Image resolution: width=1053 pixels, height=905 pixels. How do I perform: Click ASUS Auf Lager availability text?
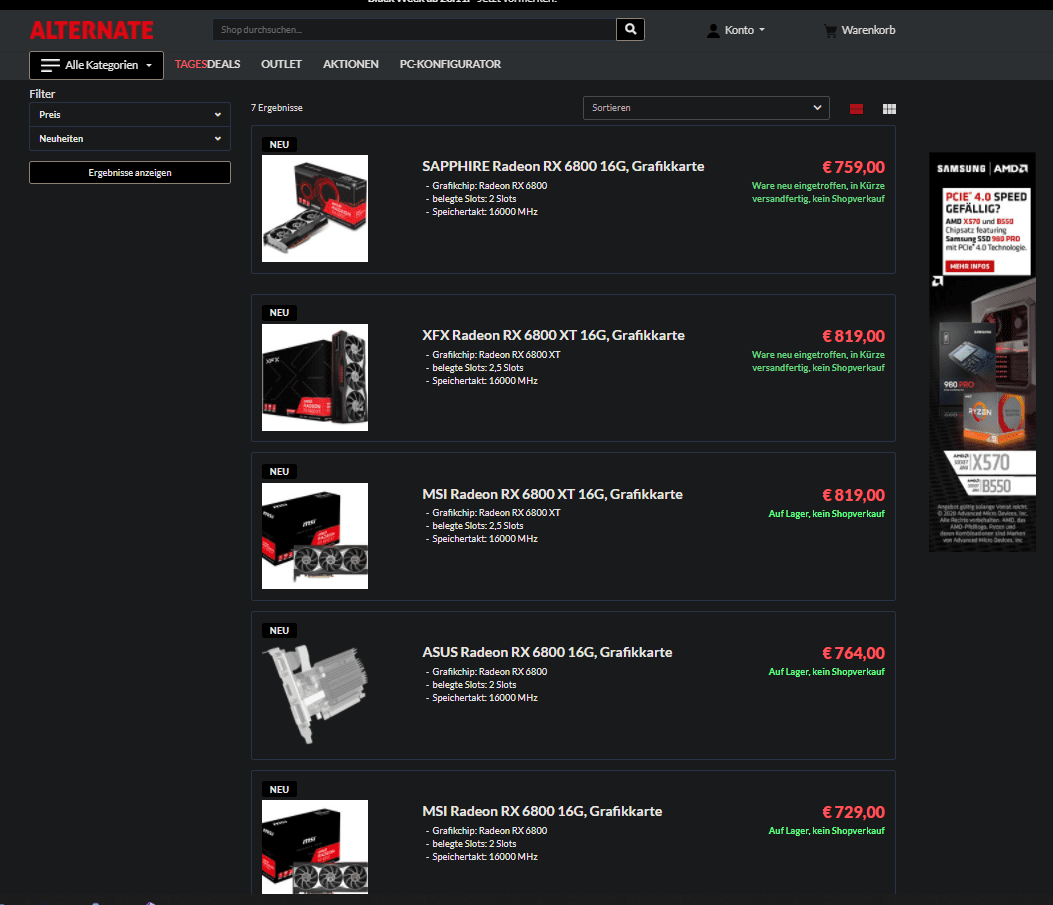[x=826, y=672]
